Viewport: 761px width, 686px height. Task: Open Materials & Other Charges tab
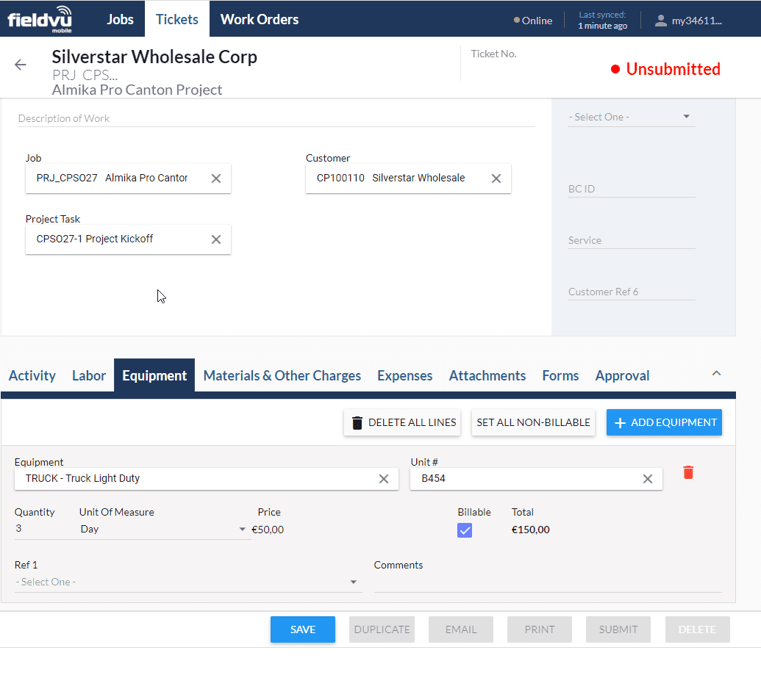coord(282,375)
